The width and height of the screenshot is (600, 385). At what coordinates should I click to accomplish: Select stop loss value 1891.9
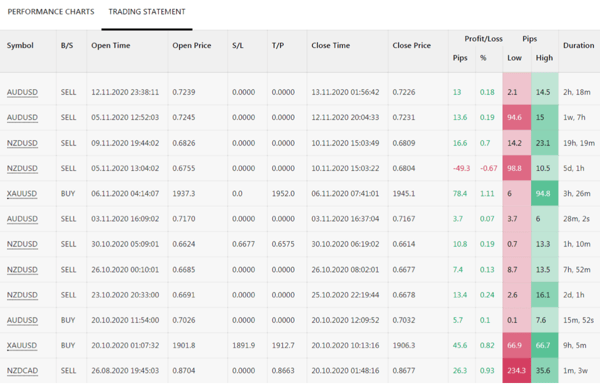click(243, 346)
